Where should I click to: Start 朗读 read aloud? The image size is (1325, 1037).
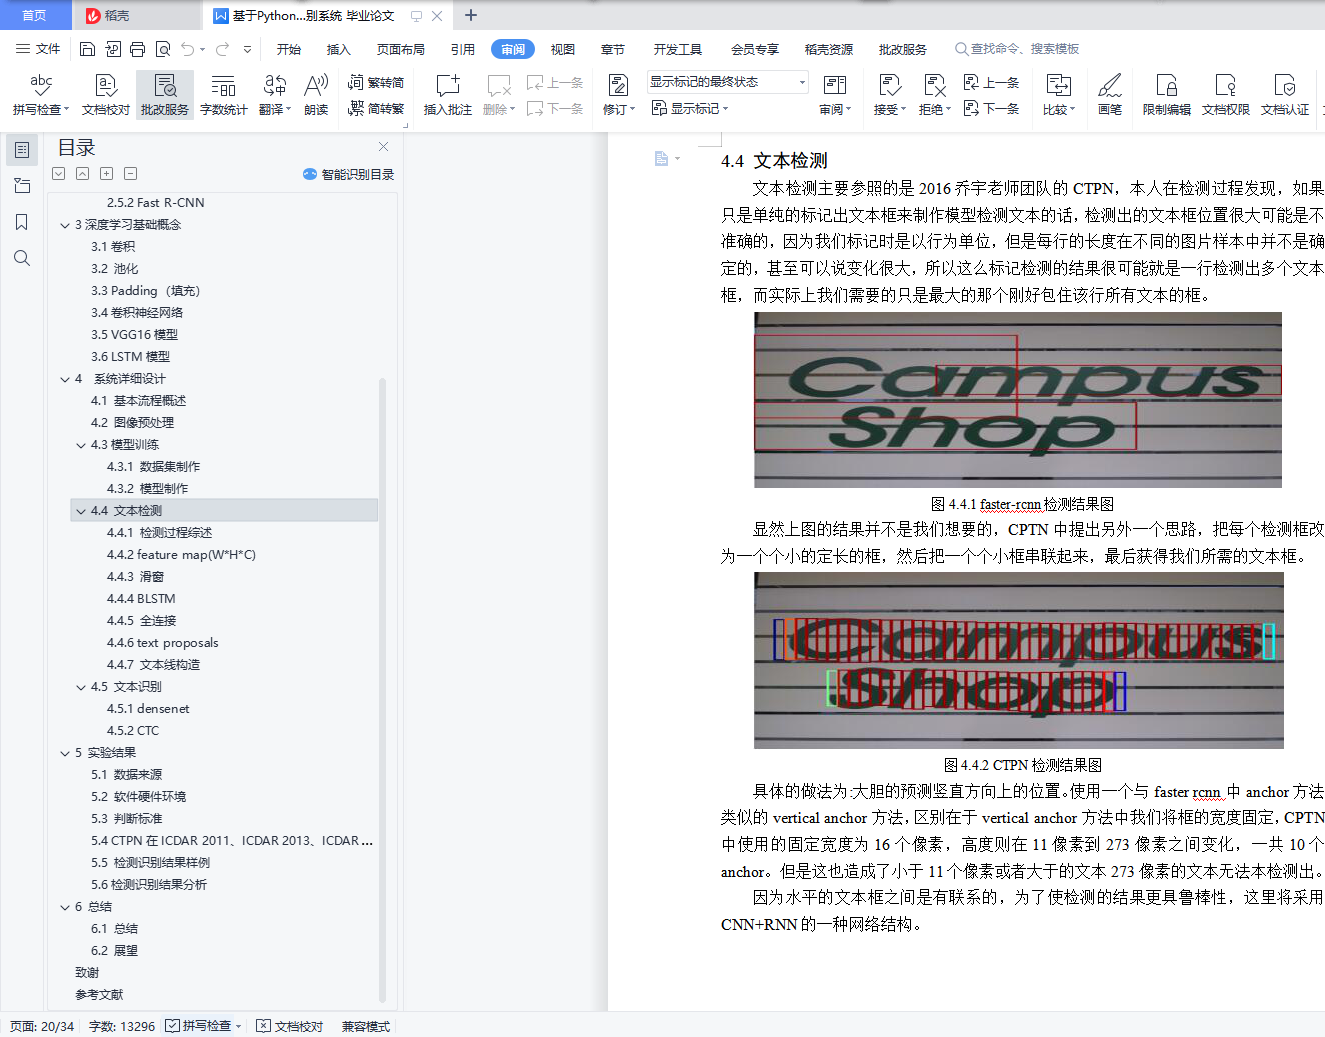click(316, 95)
